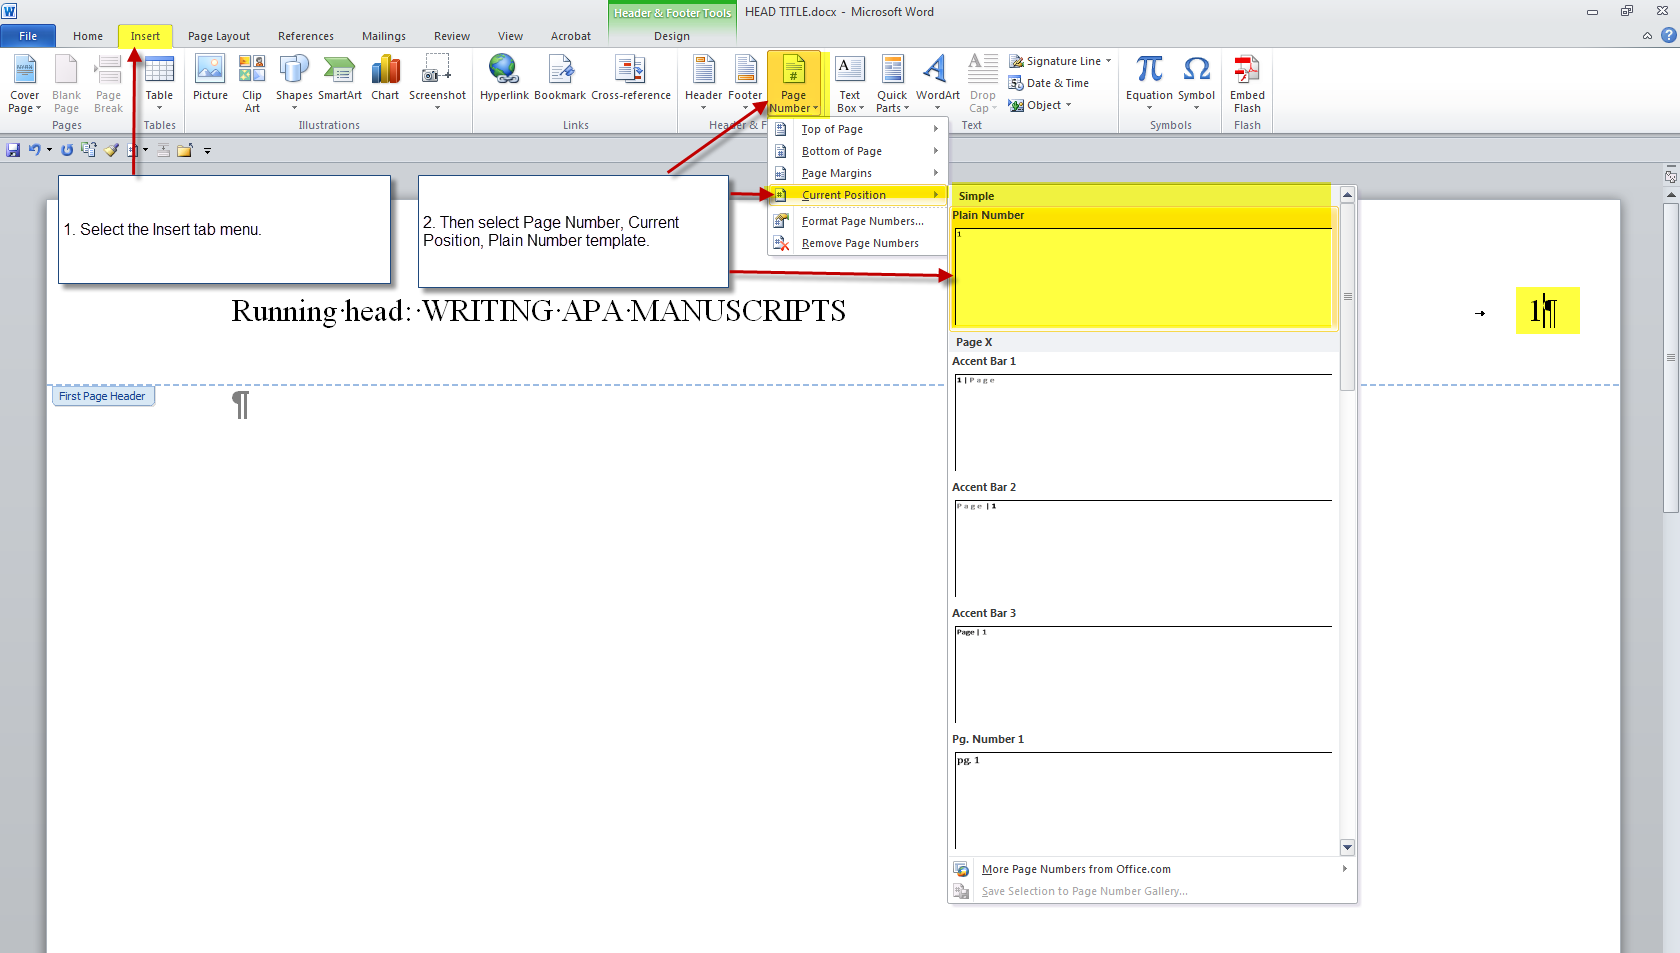Click the Redo icon in Quick Access Toolbar
Screen dimensions: 1680x953
tap(67, 150)
